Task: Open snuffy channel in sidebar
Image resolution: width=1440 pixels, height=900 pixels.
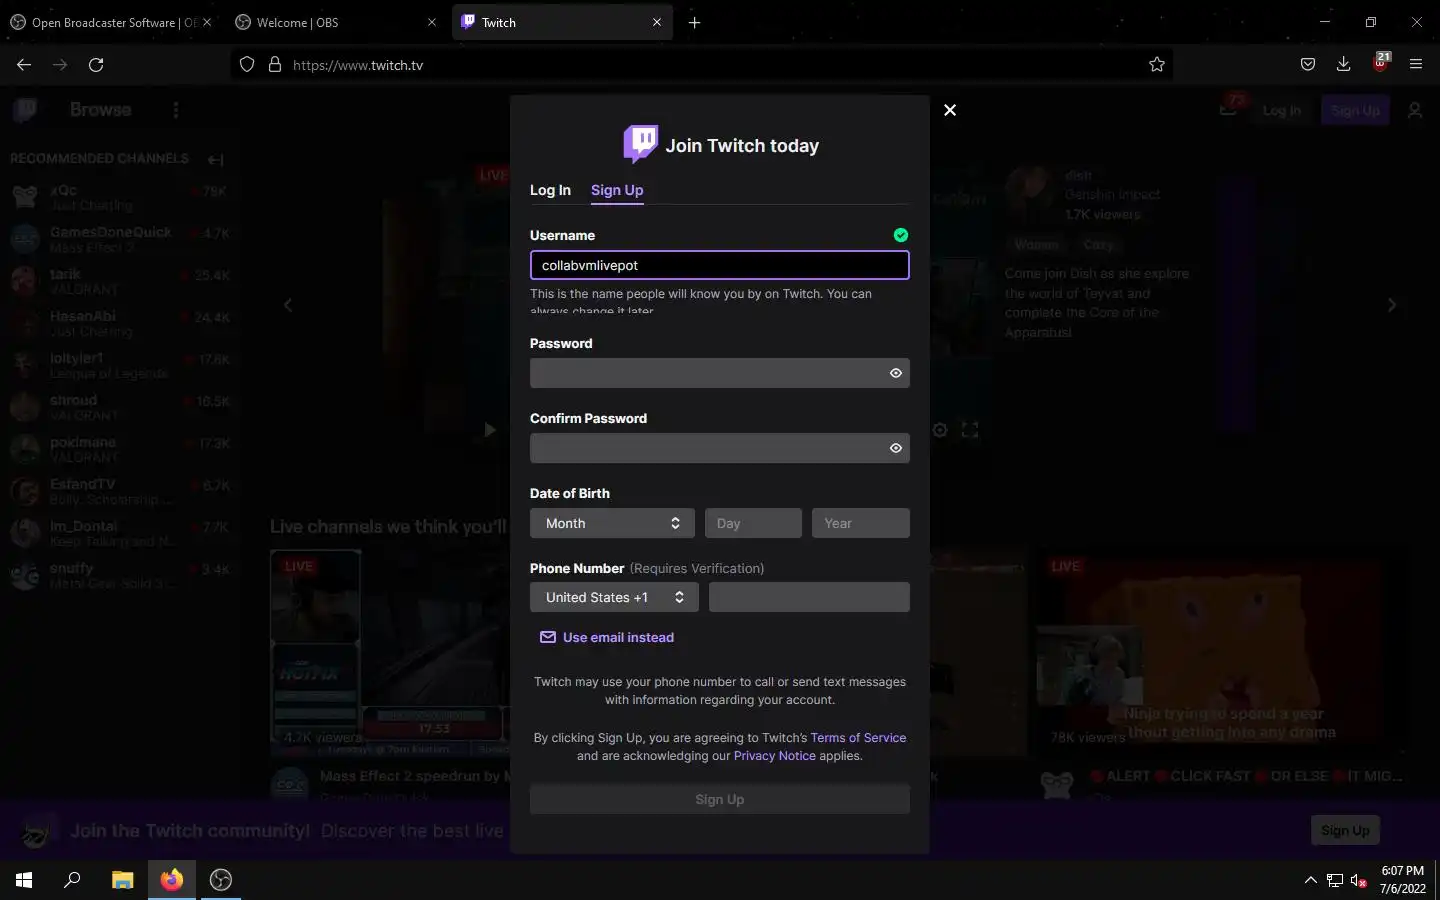Action: click(x=120, y=575)
